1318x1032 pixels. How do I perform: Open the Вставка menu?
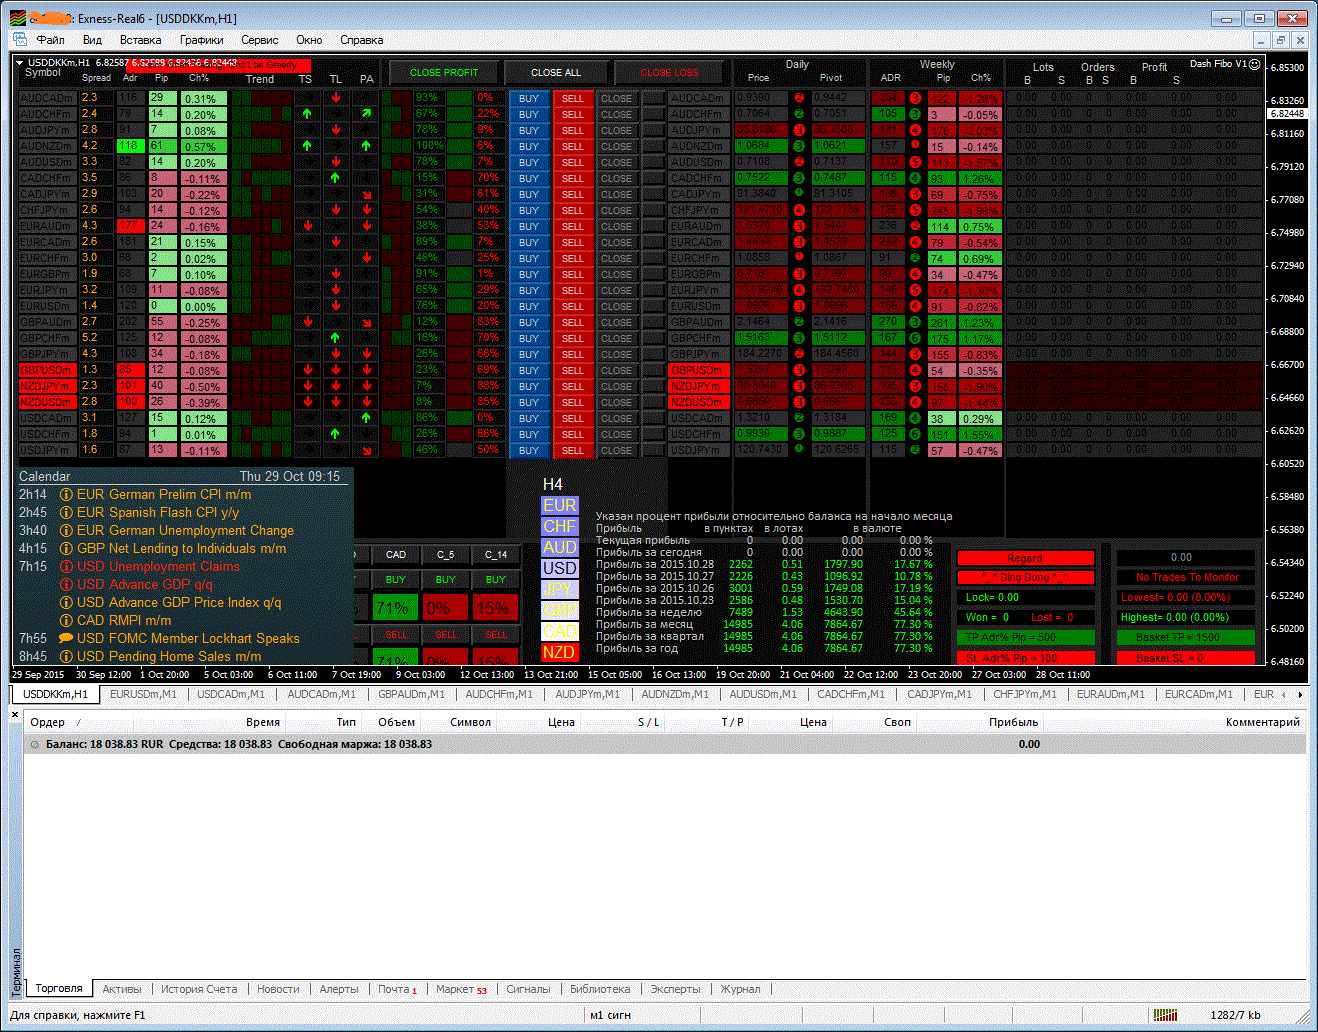click(x=140, y=40)
